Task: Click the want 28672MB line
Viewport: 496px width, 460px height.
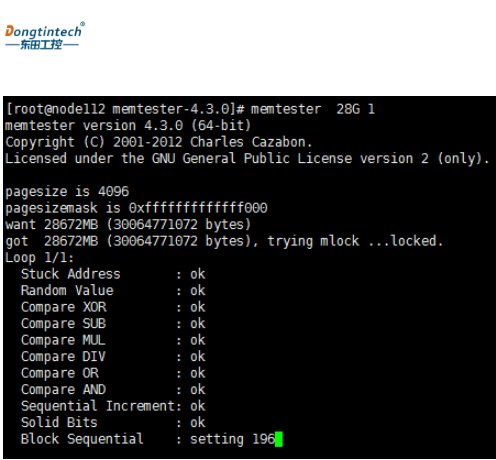Action: (128, 225)
